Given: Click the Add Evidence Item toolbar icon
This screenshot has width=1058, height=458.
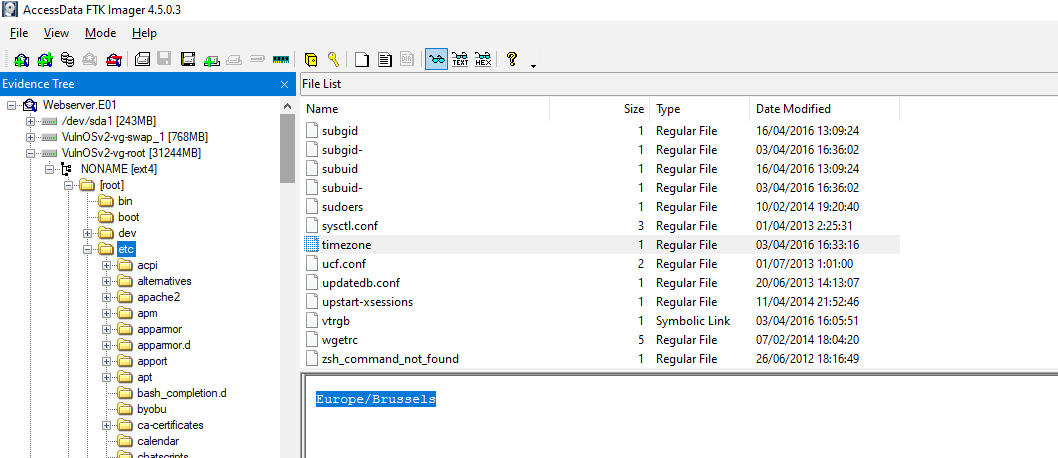Looking at the screenshot, I should coord(21,60).
